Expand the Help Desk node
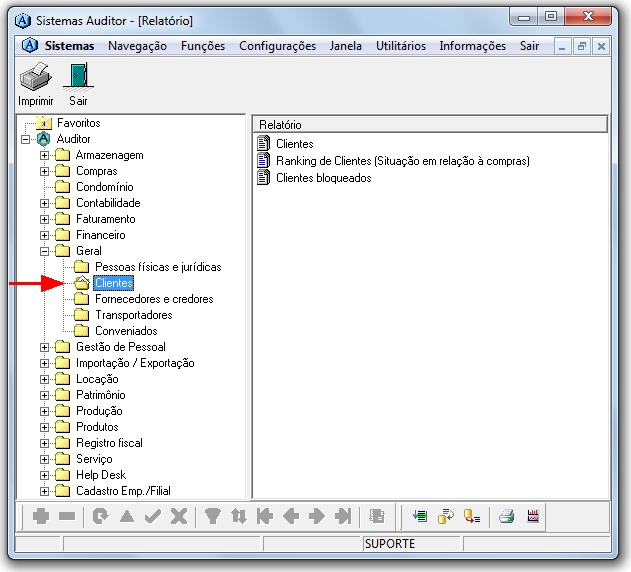This screenshot has width=631, height=572. click(44, 475)
